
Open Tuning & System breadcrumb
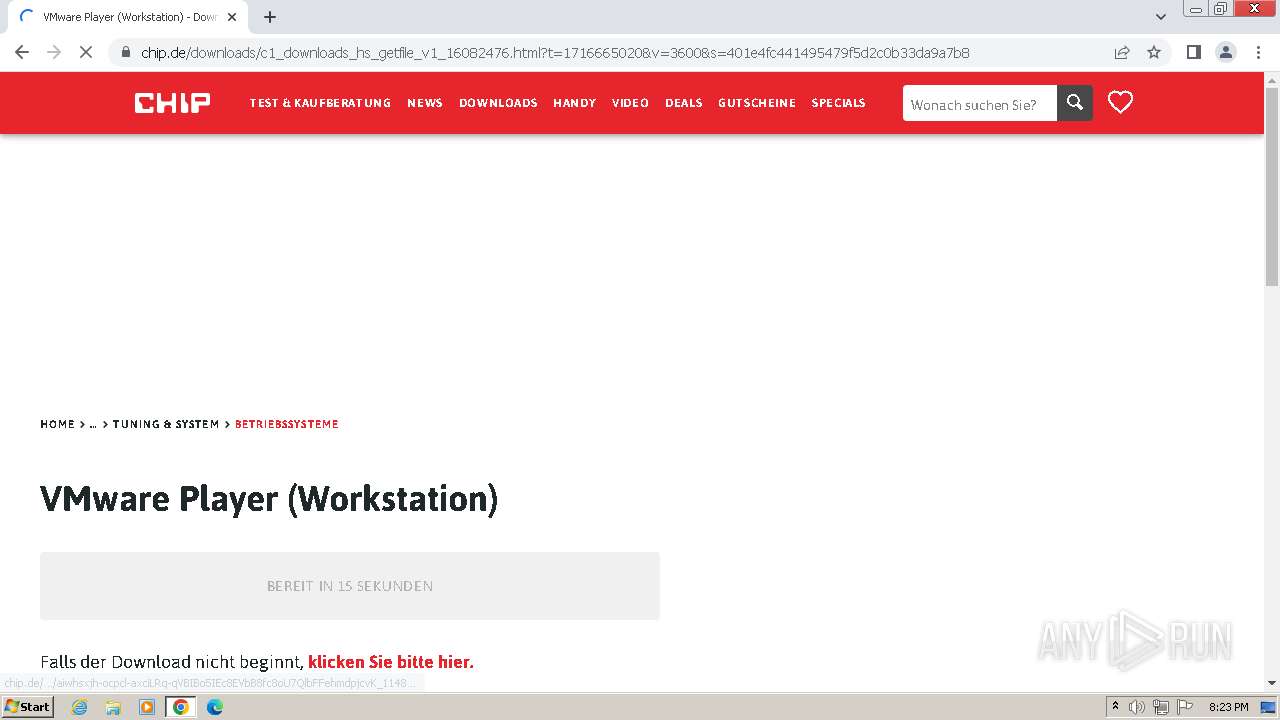click(165, 424)
